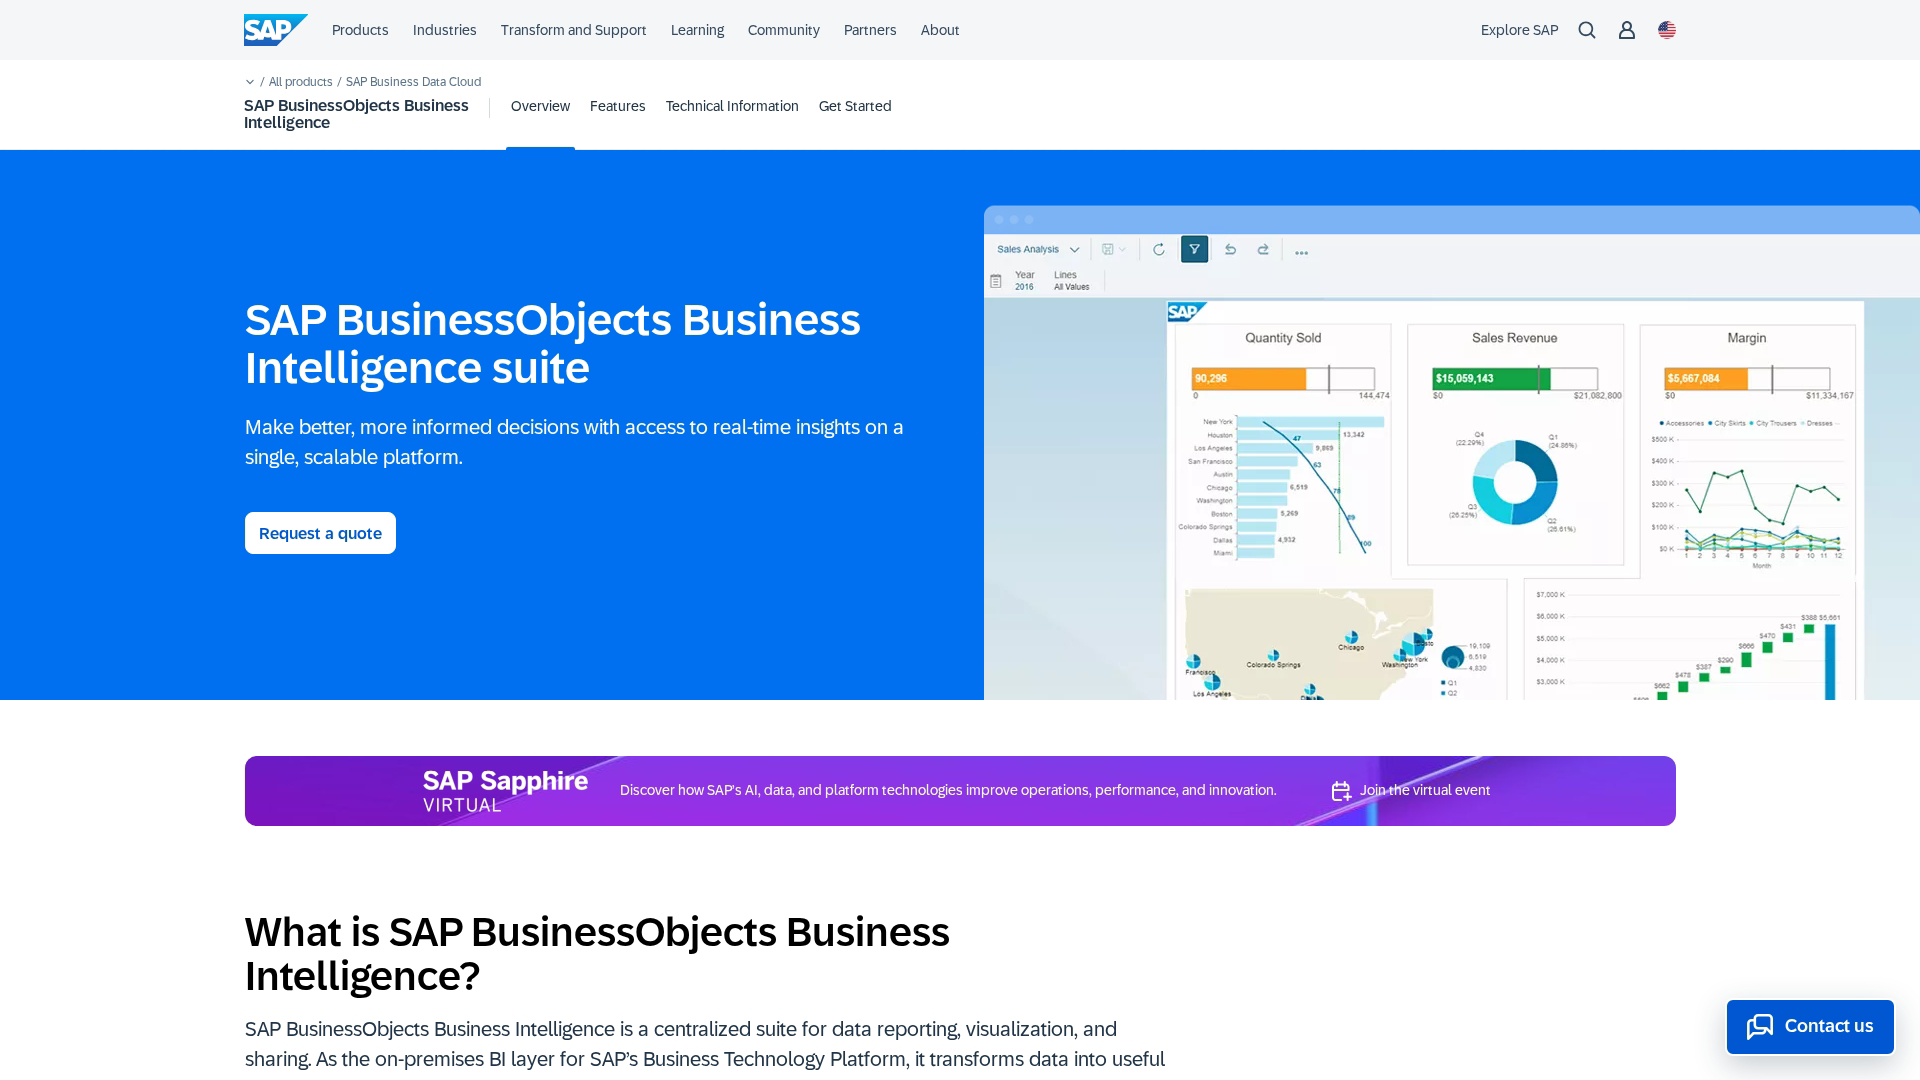Select the Overview tab

540,106
